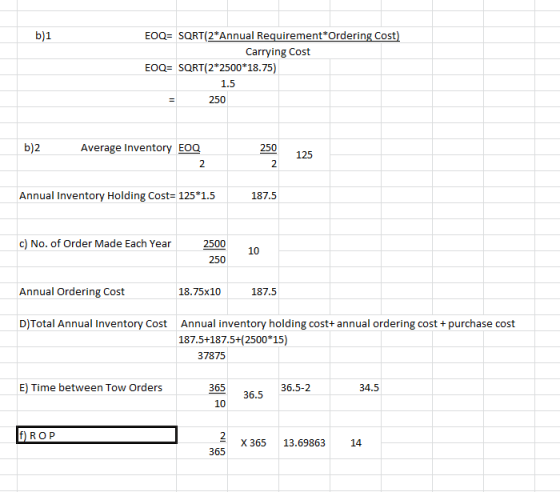The width and height of the screenshot is (560, 492).
Task: Select the average inventory result 125
Action: [304, 155]
